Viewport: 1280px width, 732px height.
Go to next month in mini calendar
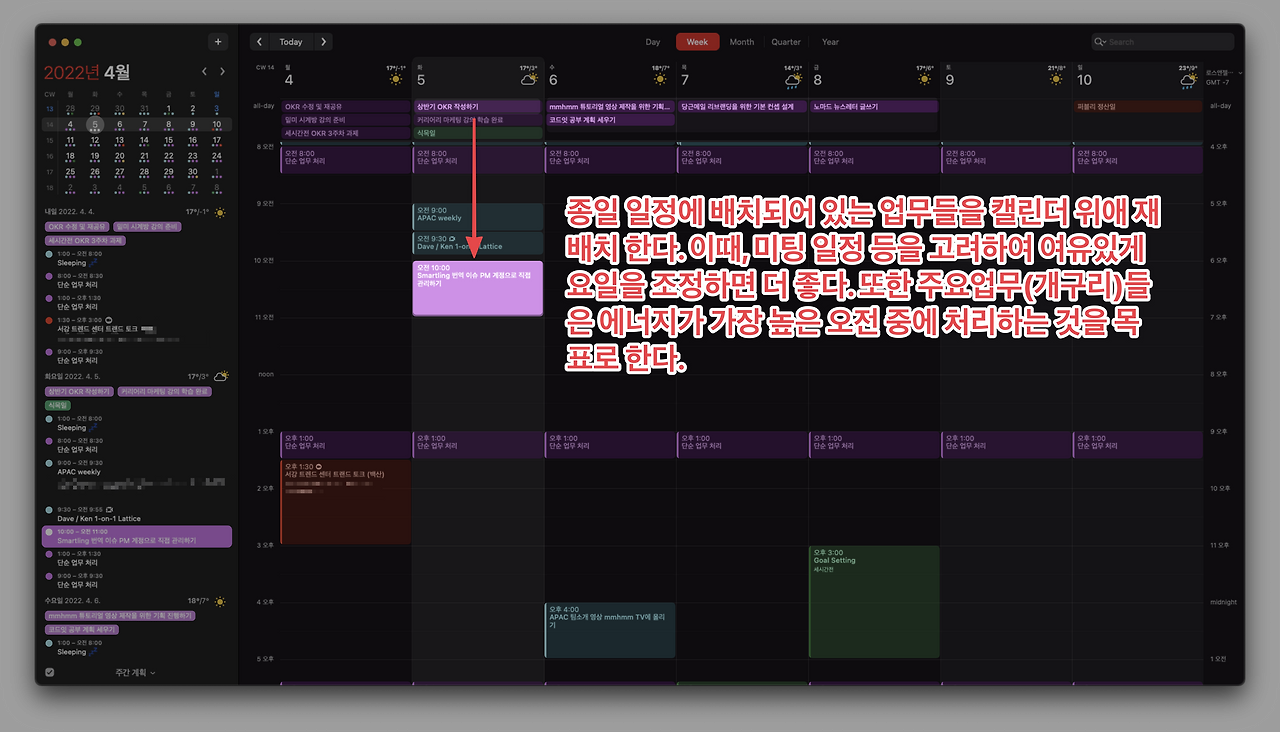click(x=224, y=72)
